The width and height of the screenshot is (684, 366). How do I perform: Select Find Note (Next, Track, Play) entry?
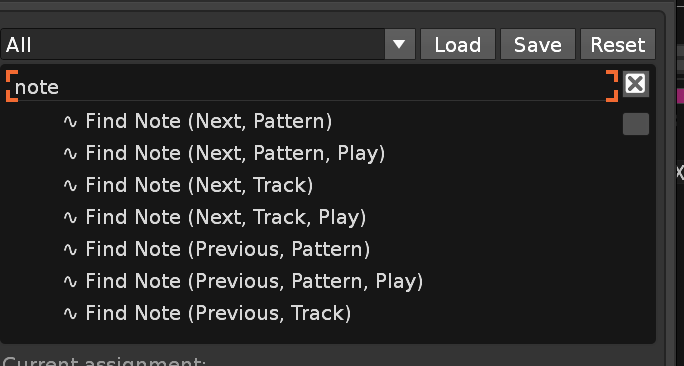[x=226, y=217]
